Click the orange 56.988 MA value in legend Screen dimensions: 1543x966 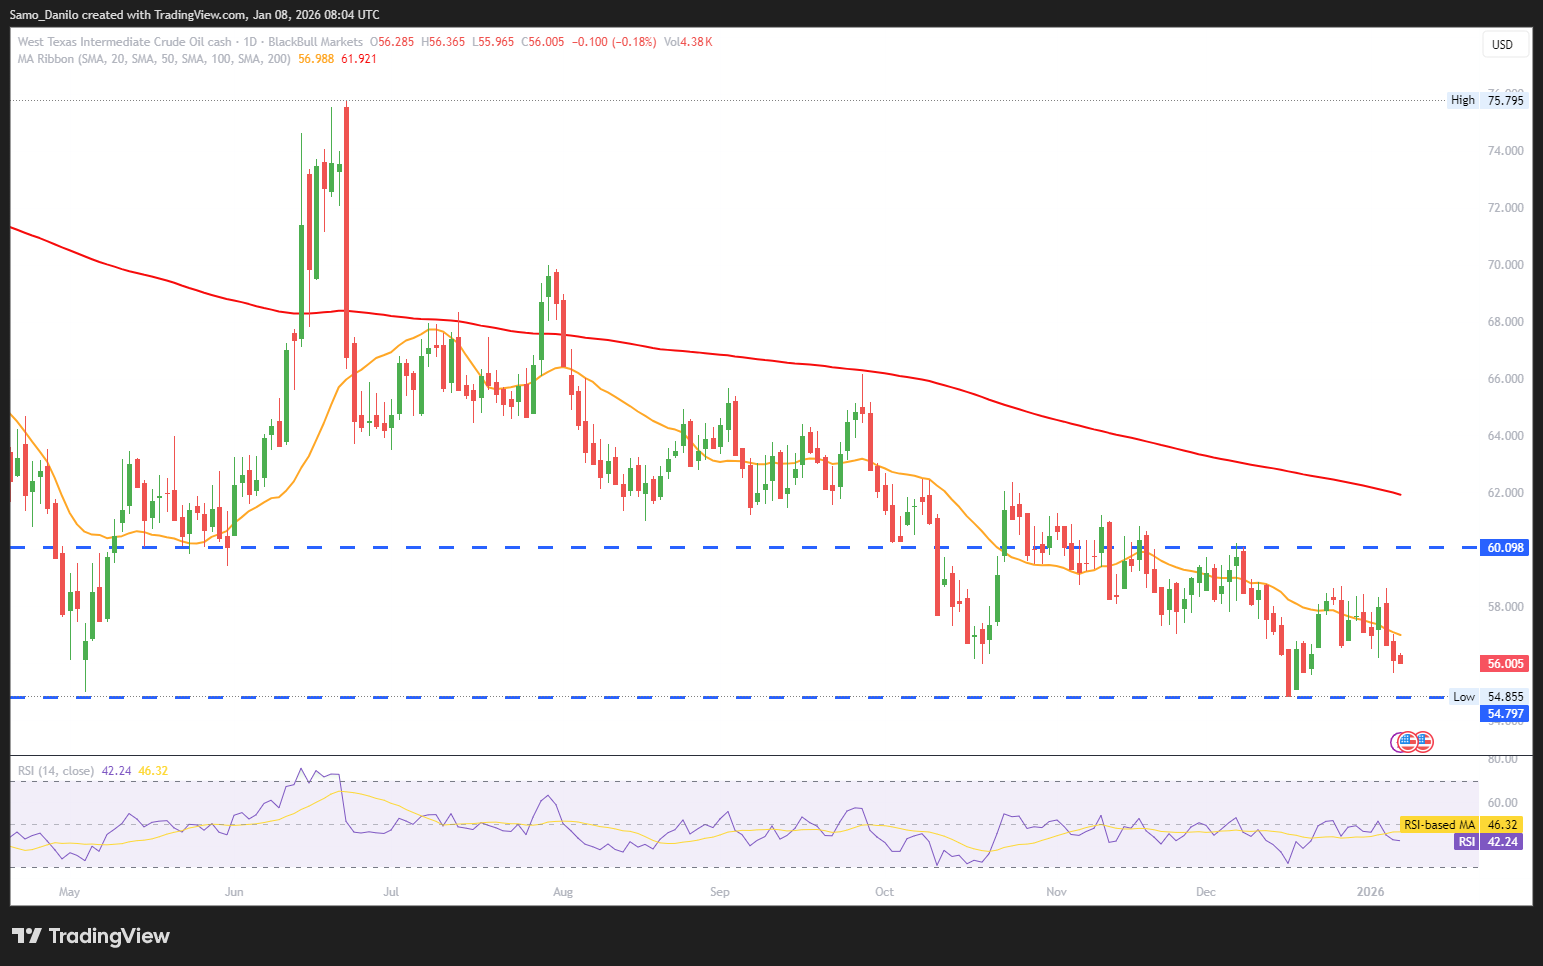pos(316,59)
